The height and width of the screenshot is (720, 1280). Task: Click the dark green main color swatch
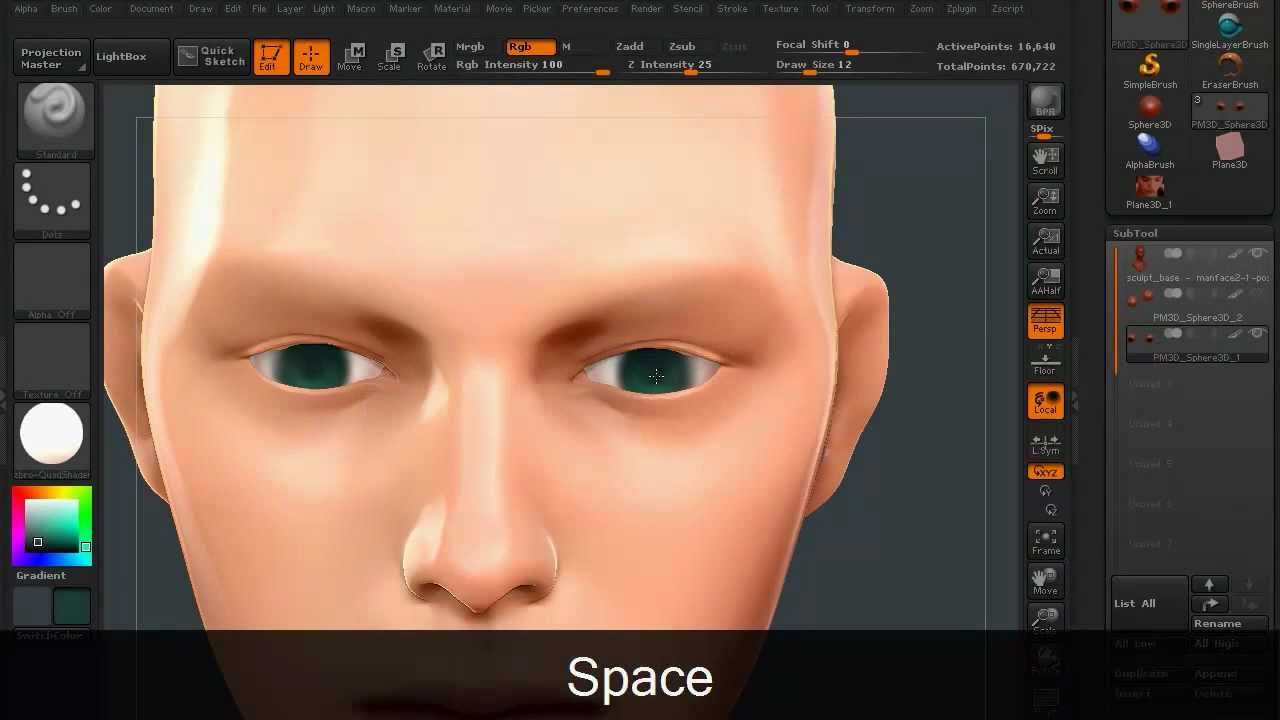tap(71, 607)
